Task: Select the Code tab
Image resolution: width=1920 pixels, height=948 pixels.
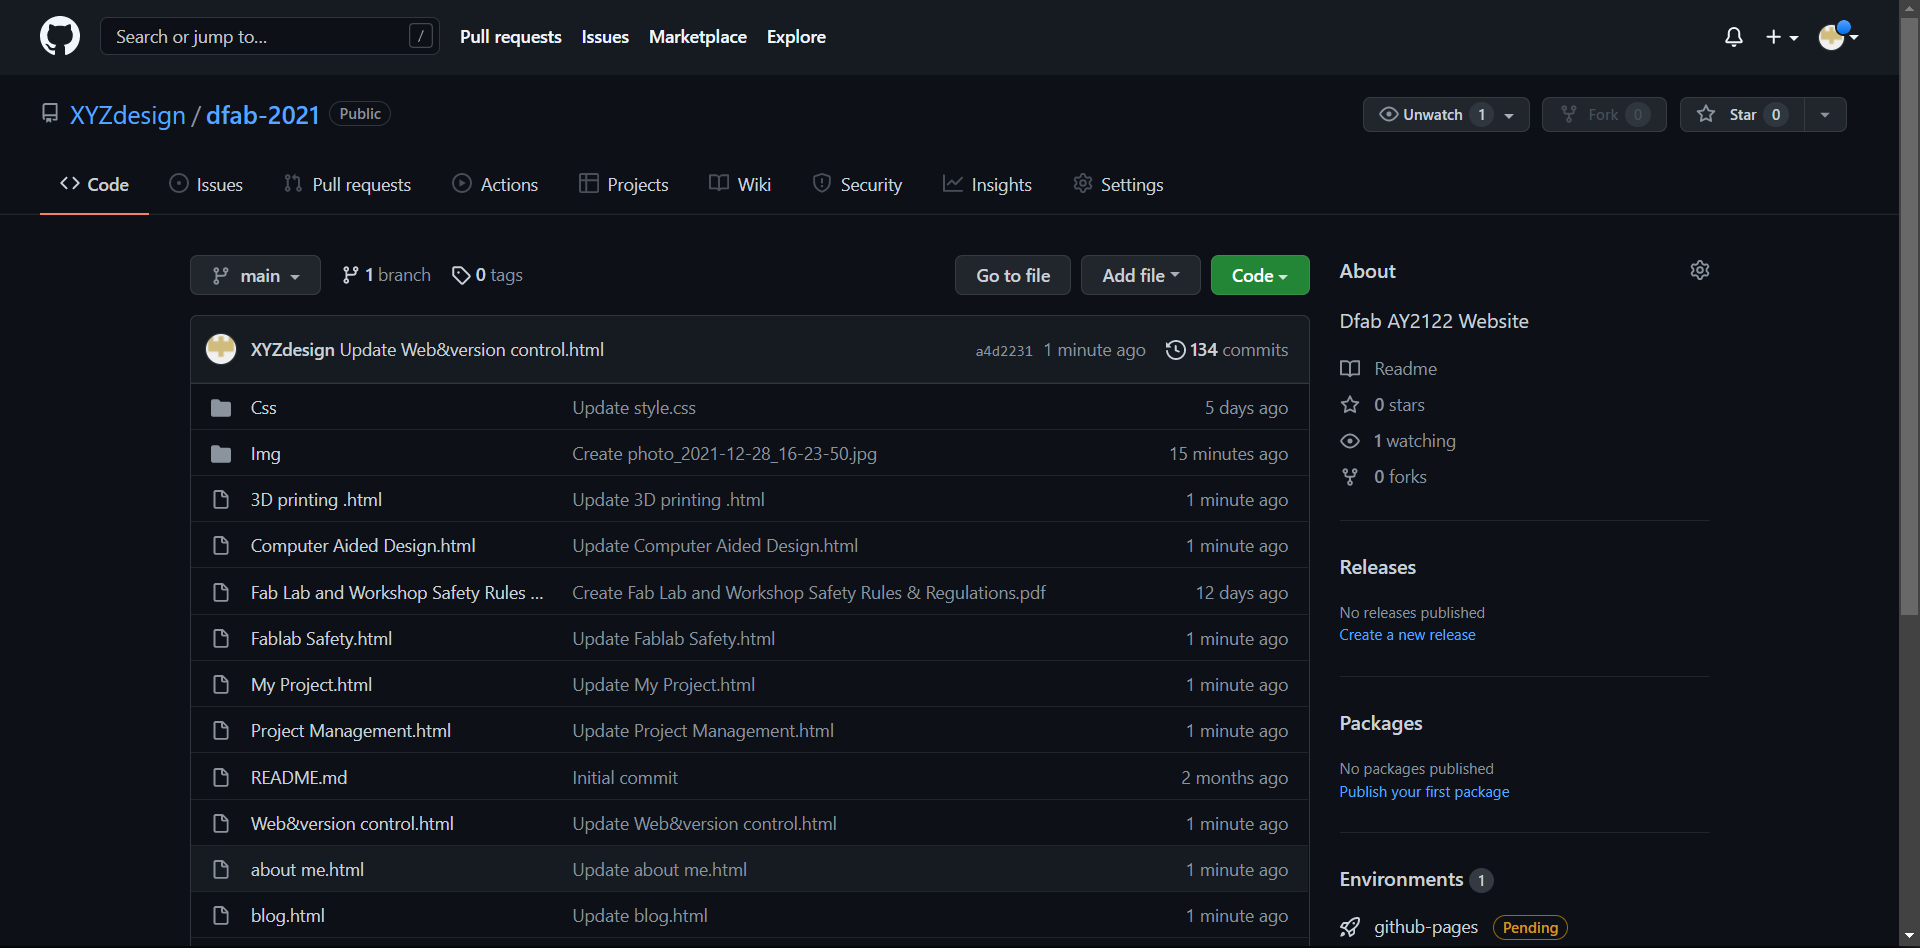Action: click(x=94, y=185)
